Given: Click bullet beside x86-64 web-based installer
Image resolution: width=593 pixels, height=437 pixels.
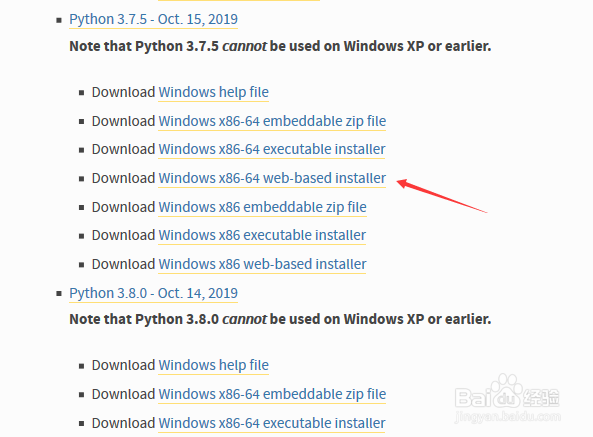Looking at the screenshot, I should 81,178.
